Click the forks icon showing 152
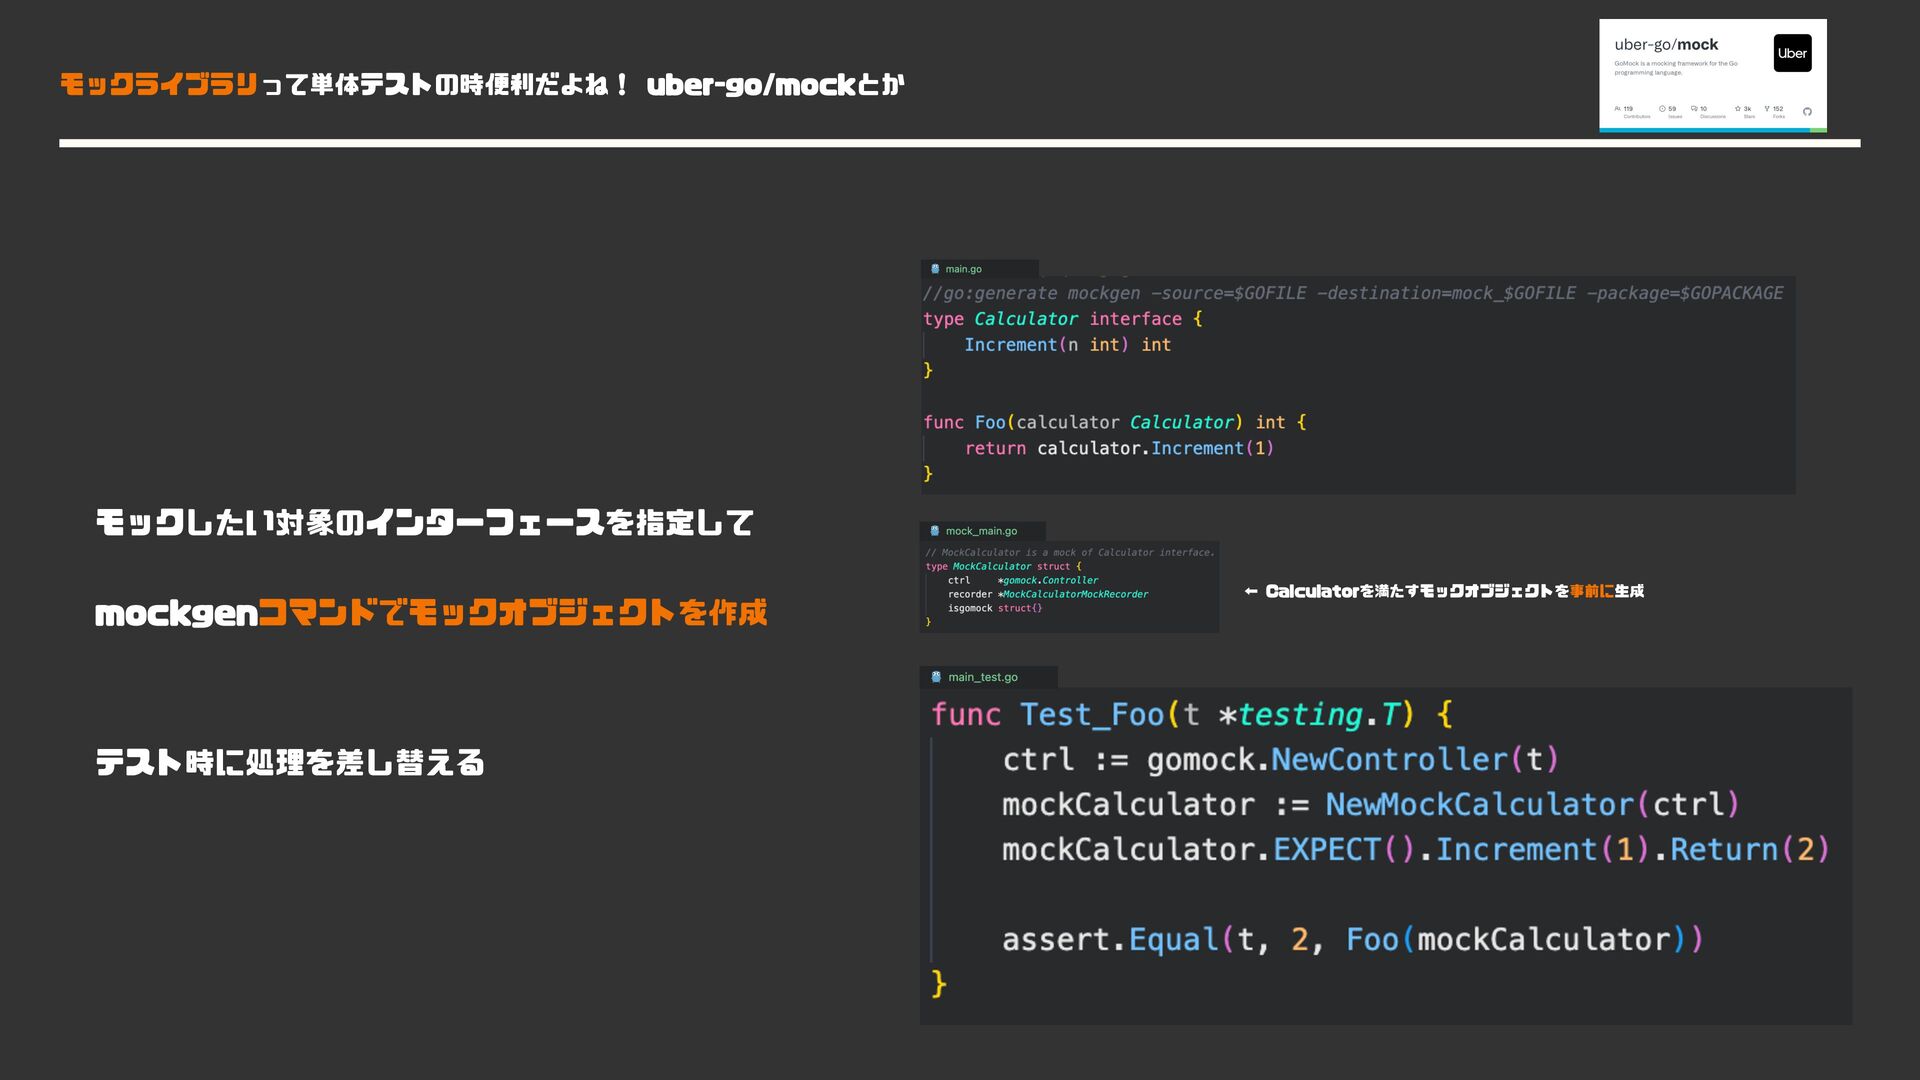This screenshot has height=1080, width=1920. [x=1767, y=108]
